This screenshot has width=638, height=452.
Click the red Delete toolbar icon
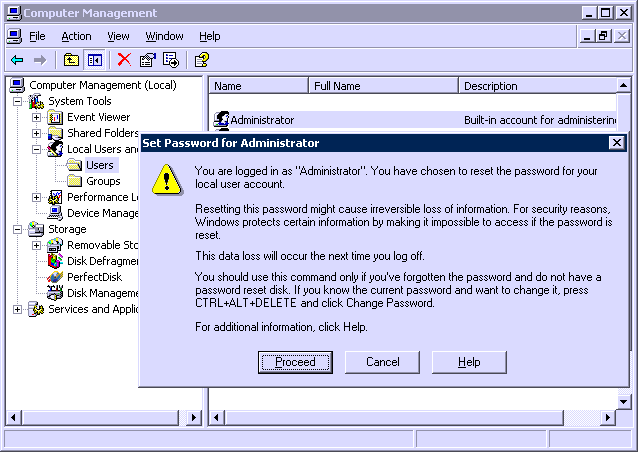pos(124,60)
